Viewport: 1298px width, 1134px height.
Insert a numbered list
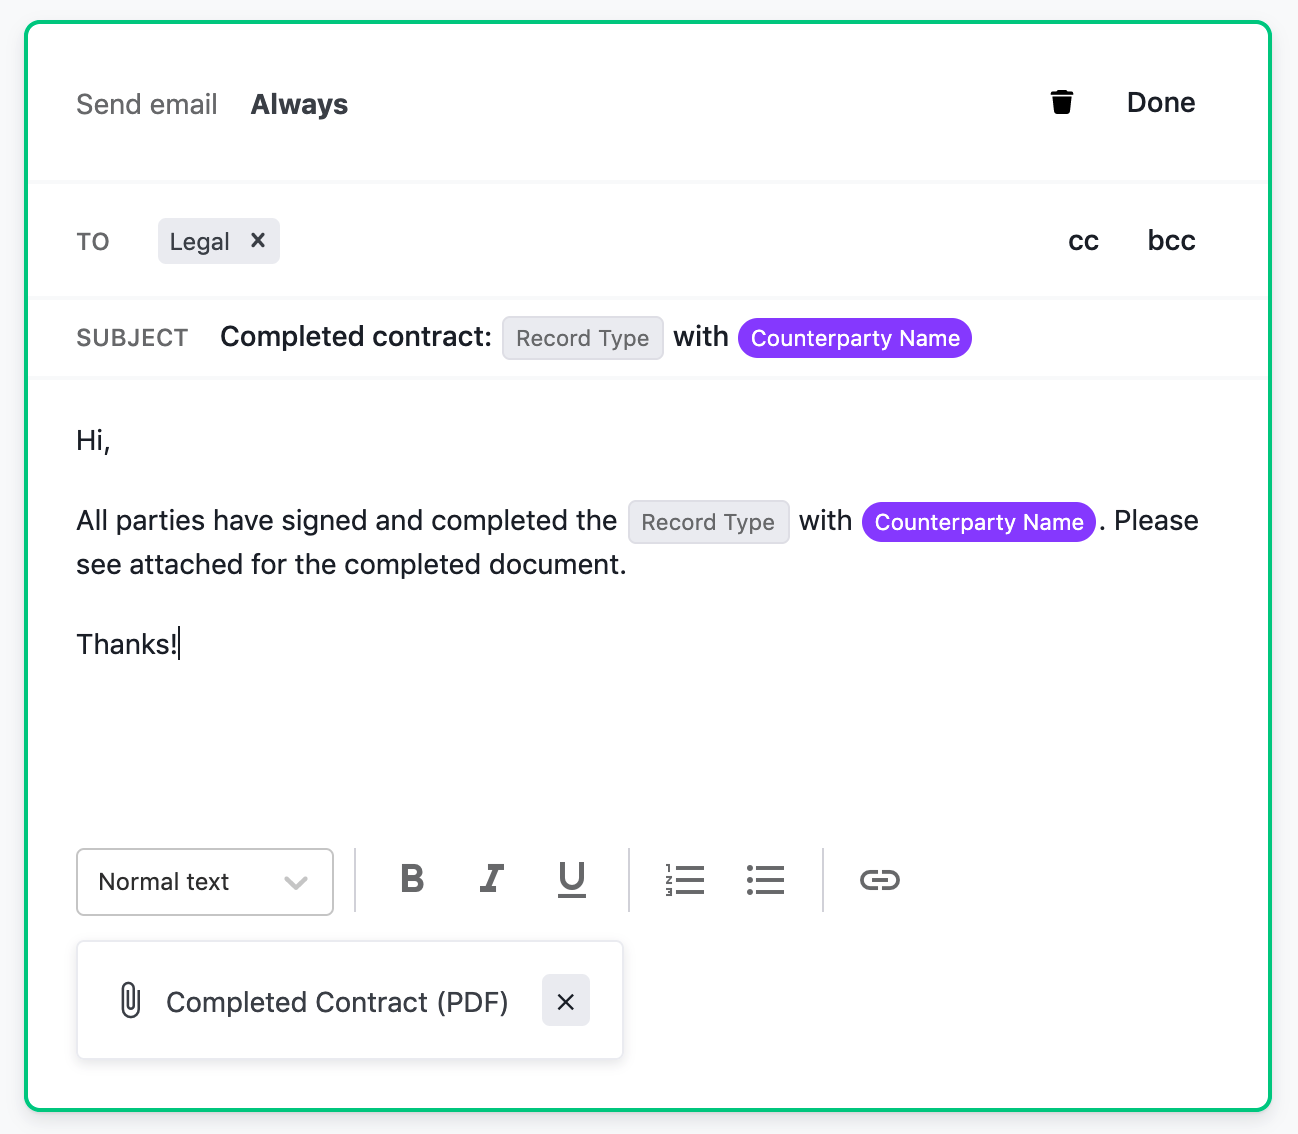[x=685, y=880]
